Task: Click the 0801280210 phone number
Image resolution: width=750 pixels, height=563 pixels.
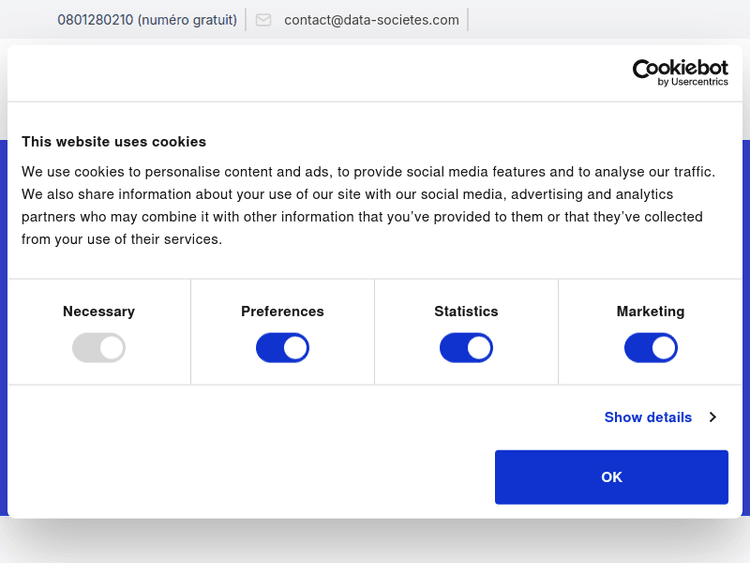Action: pyautogui.click(x=95, y=20)
